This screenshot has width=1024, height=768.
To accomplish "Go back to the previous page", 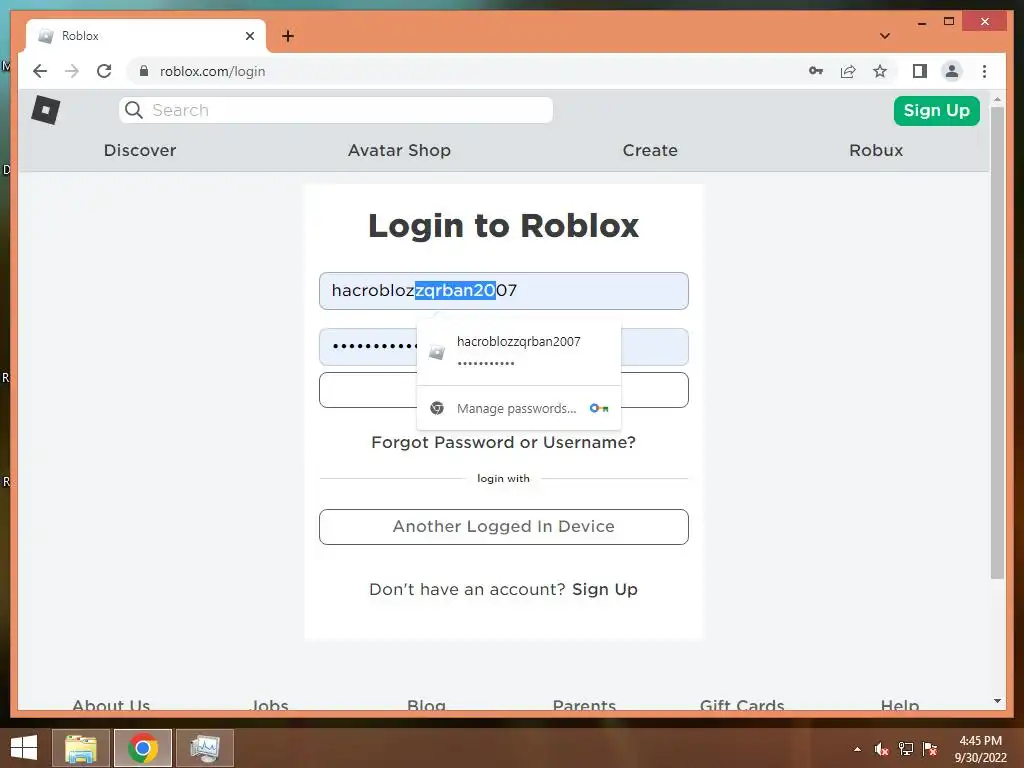I will pyautogui.click(x=40, y=71).
